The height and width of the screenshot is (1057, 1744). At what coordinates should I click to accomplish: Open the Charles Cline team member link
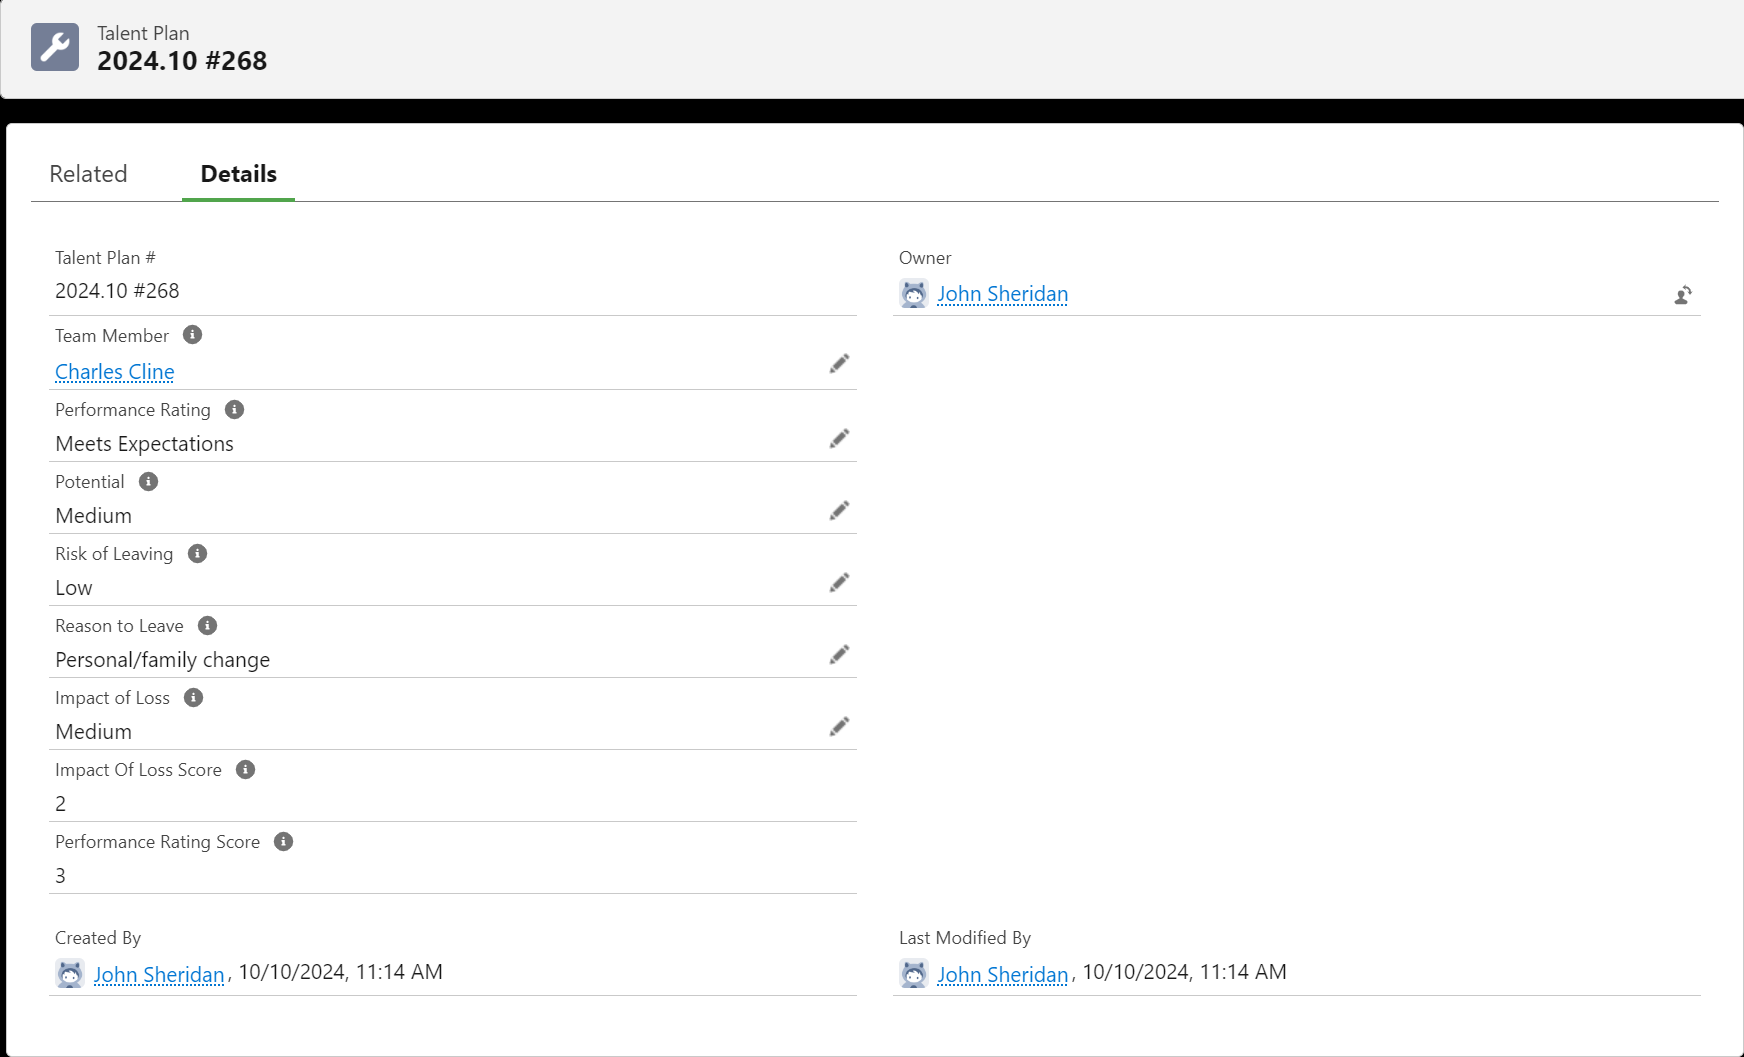(x=115, y=372)
